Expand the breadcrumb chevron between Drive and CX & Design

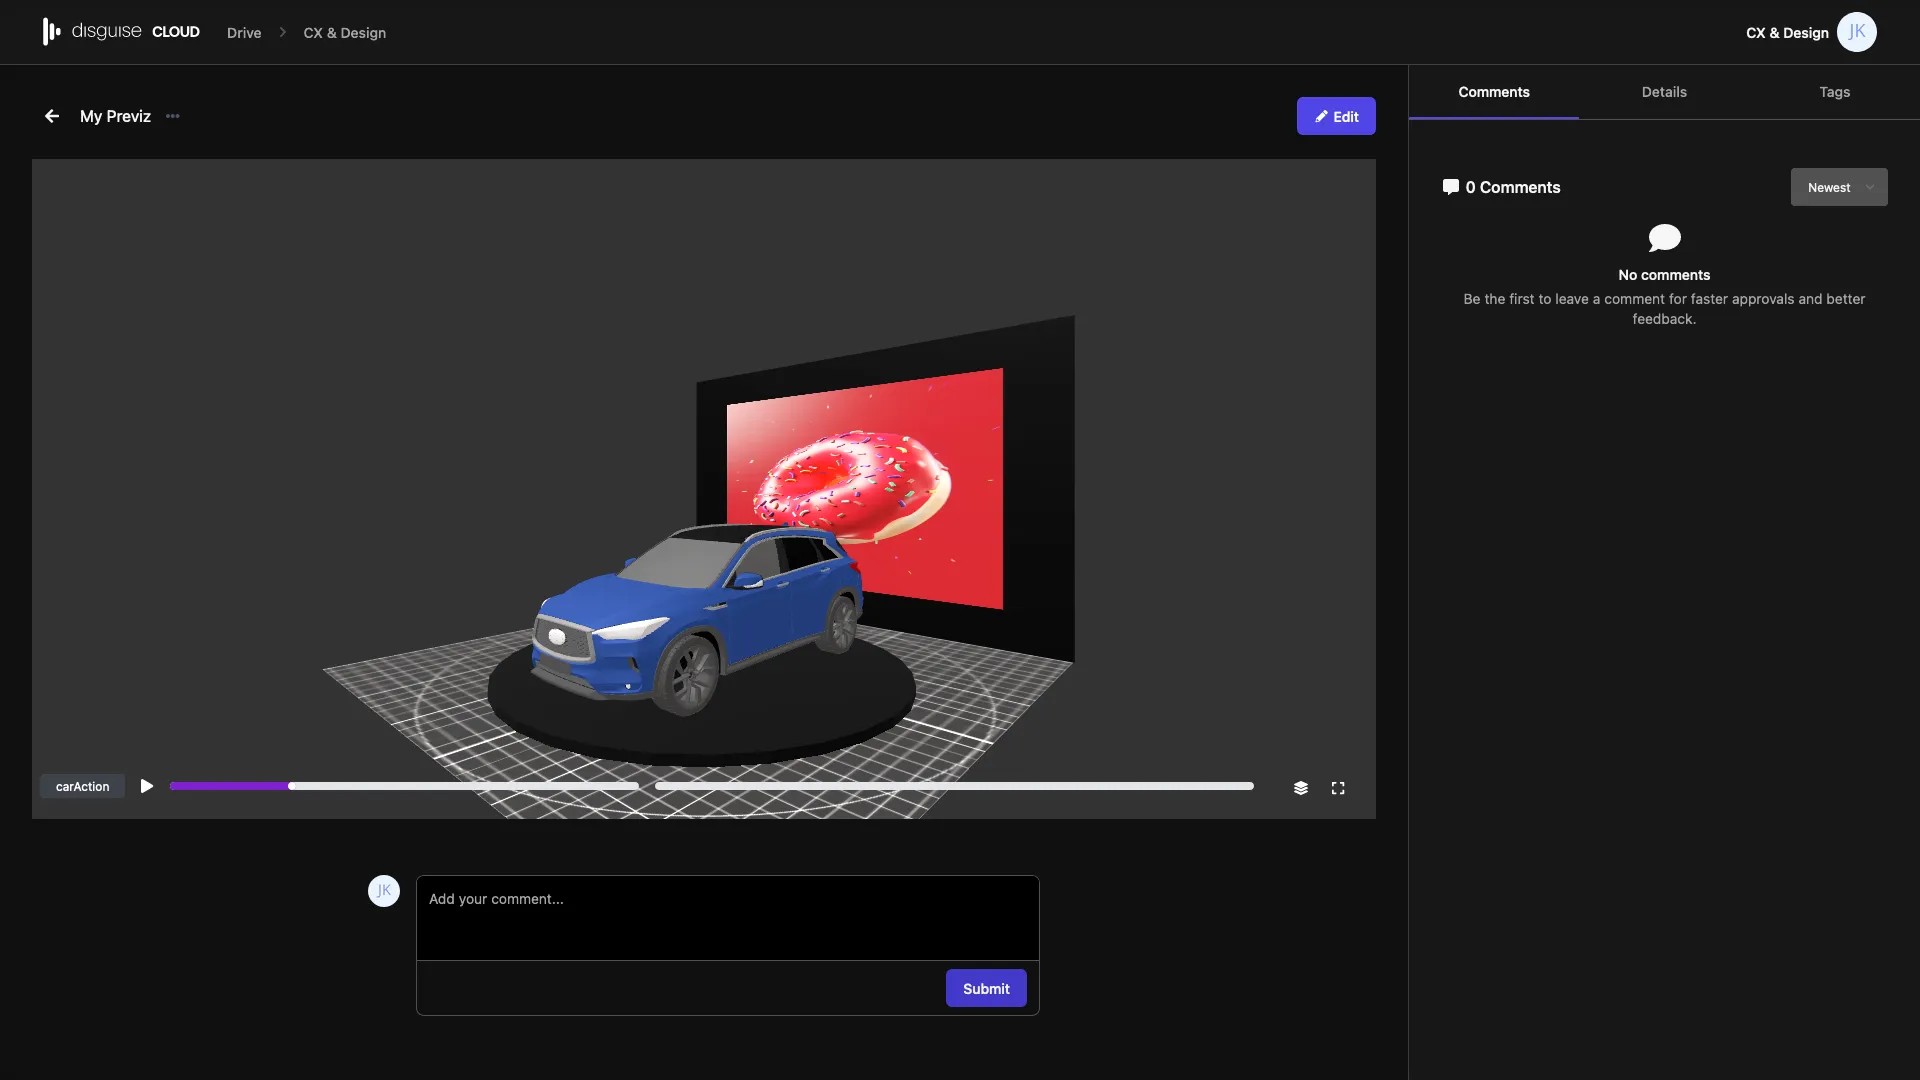pos(281,32)
